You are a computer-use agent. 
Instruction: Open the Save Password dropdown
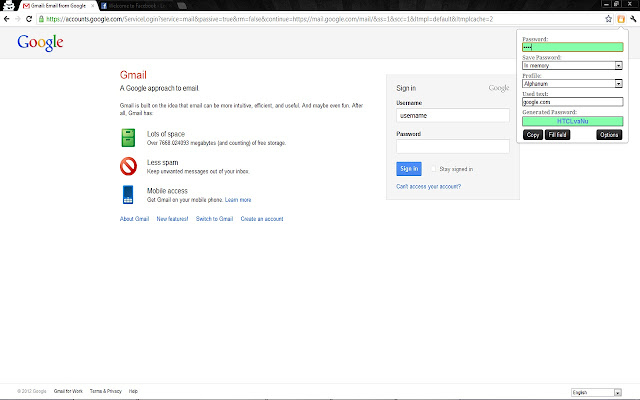point(572,65)
